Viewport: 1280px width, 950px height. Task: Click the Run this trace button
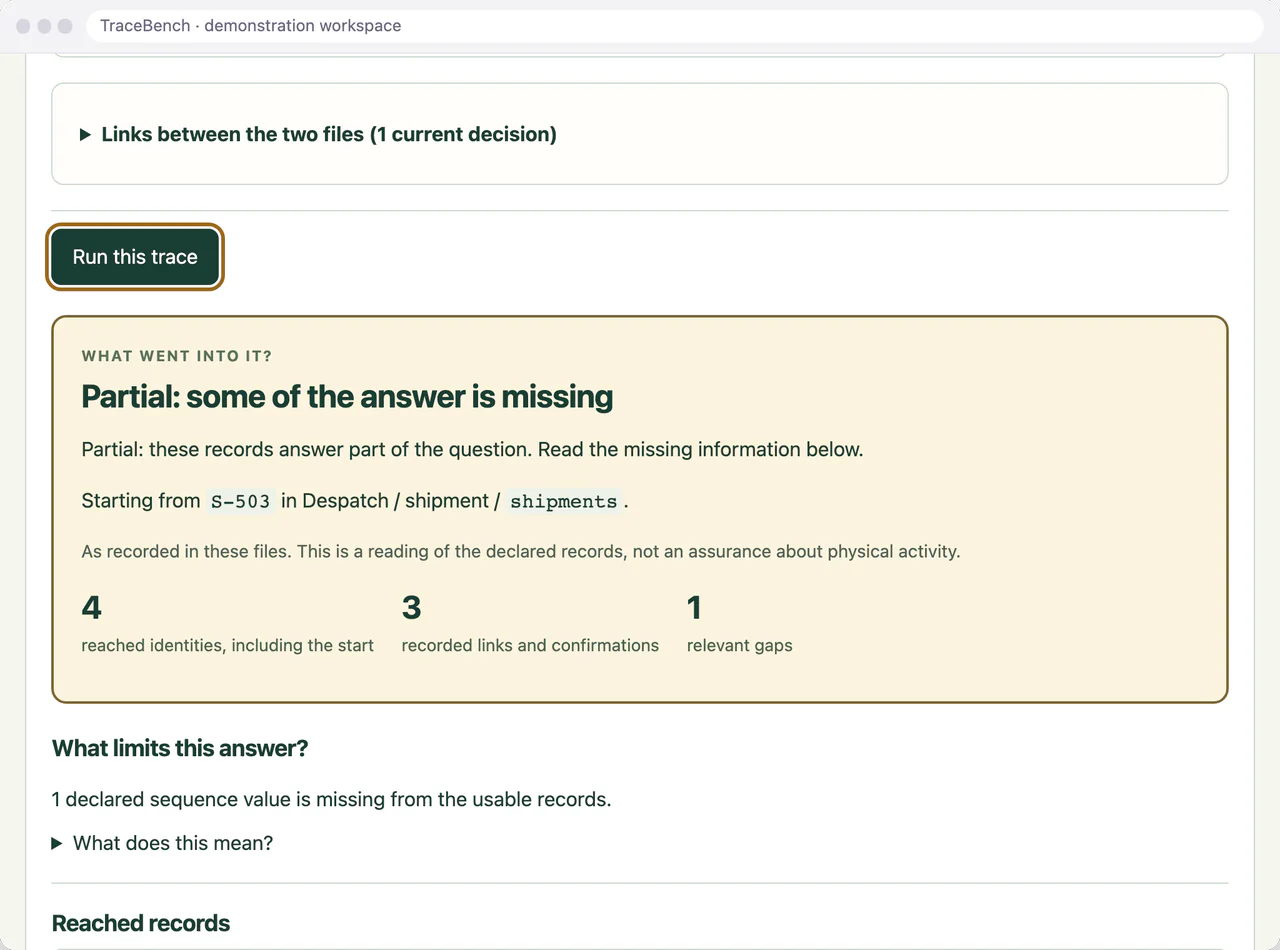[135, 257]
